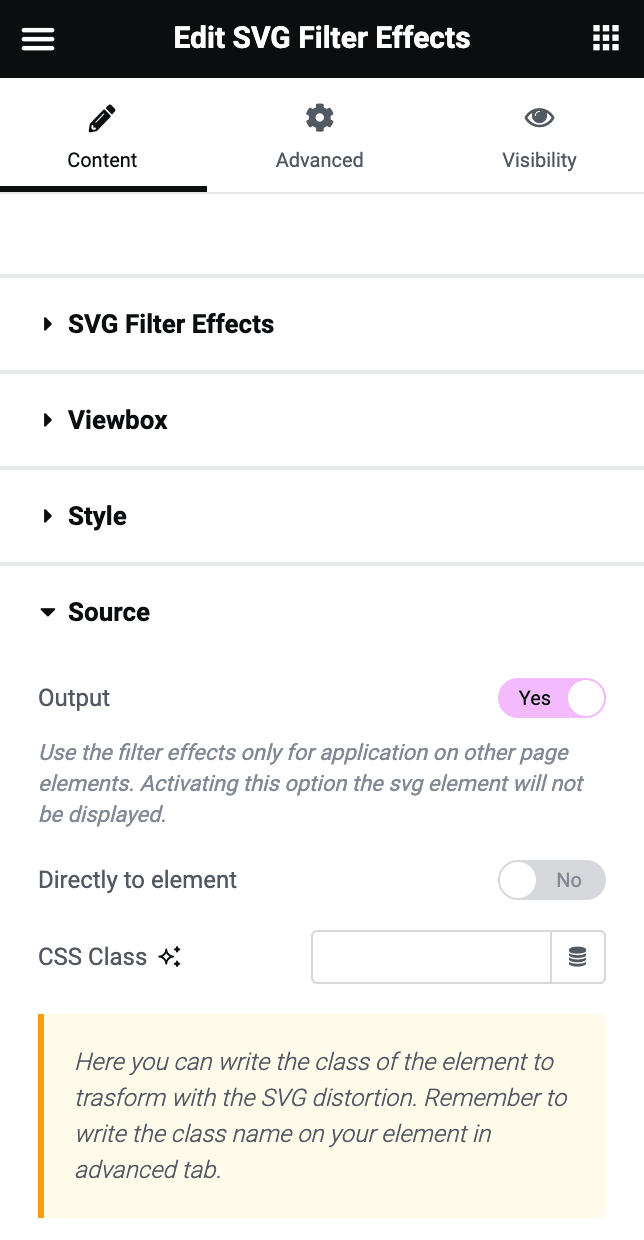
Task: Open the hamburger menu
Action: tap(37, 38)
